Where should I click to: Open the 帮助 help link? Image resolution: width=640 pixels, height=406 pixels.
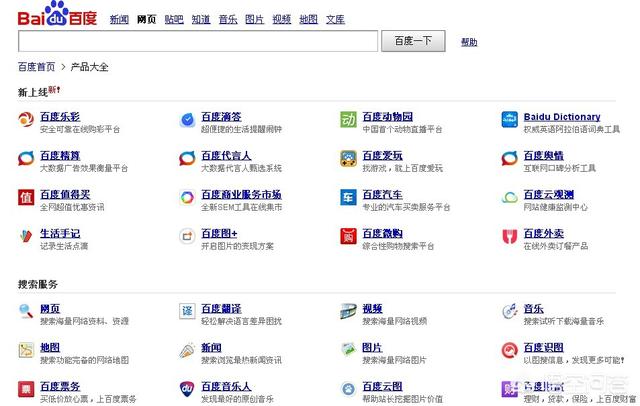[469, 42]
